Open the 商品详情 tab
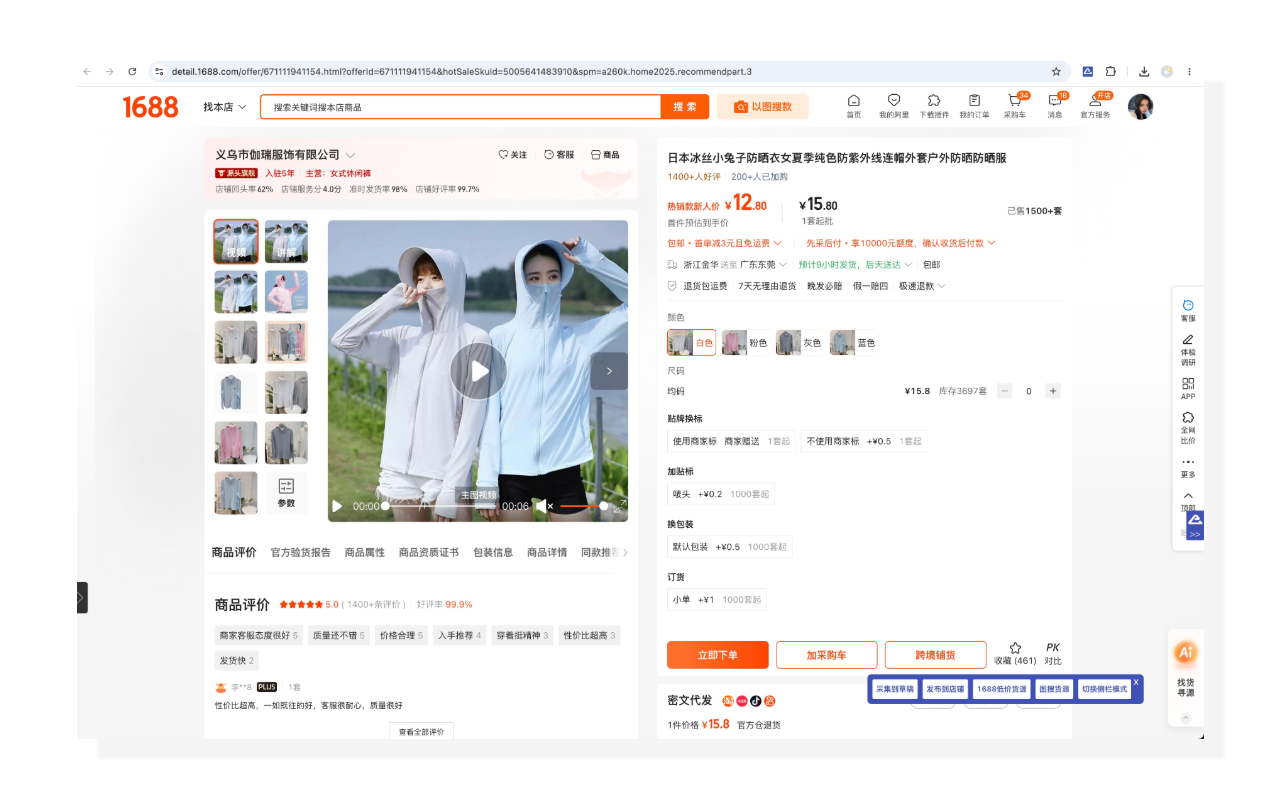The width and height of the screenshot is (1280, 800). point(547,552)
